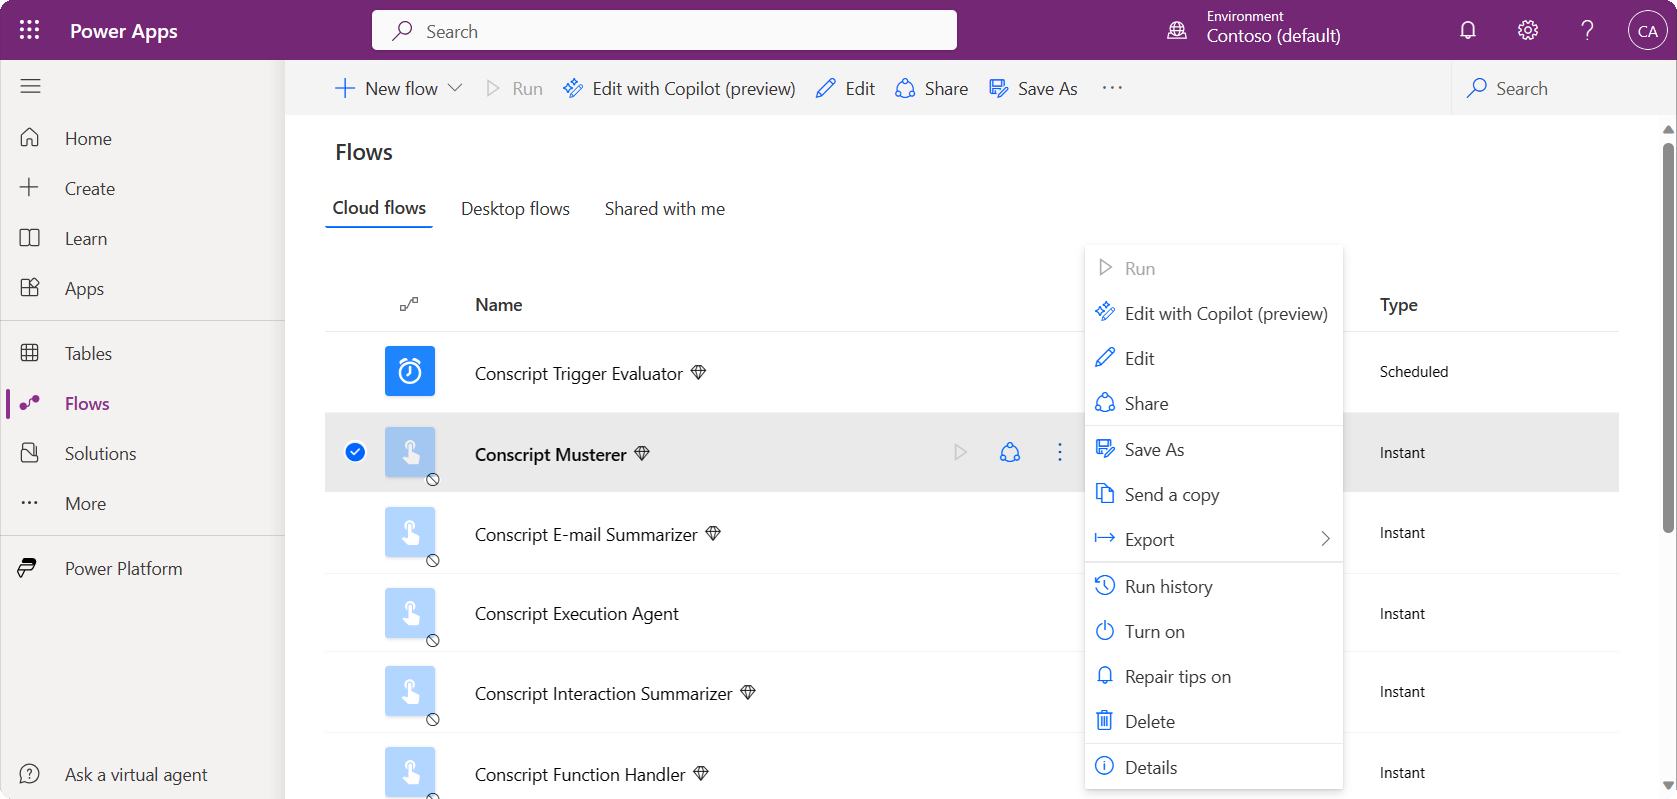
Task: Choose Run history in context menu
Action: 1213,586
